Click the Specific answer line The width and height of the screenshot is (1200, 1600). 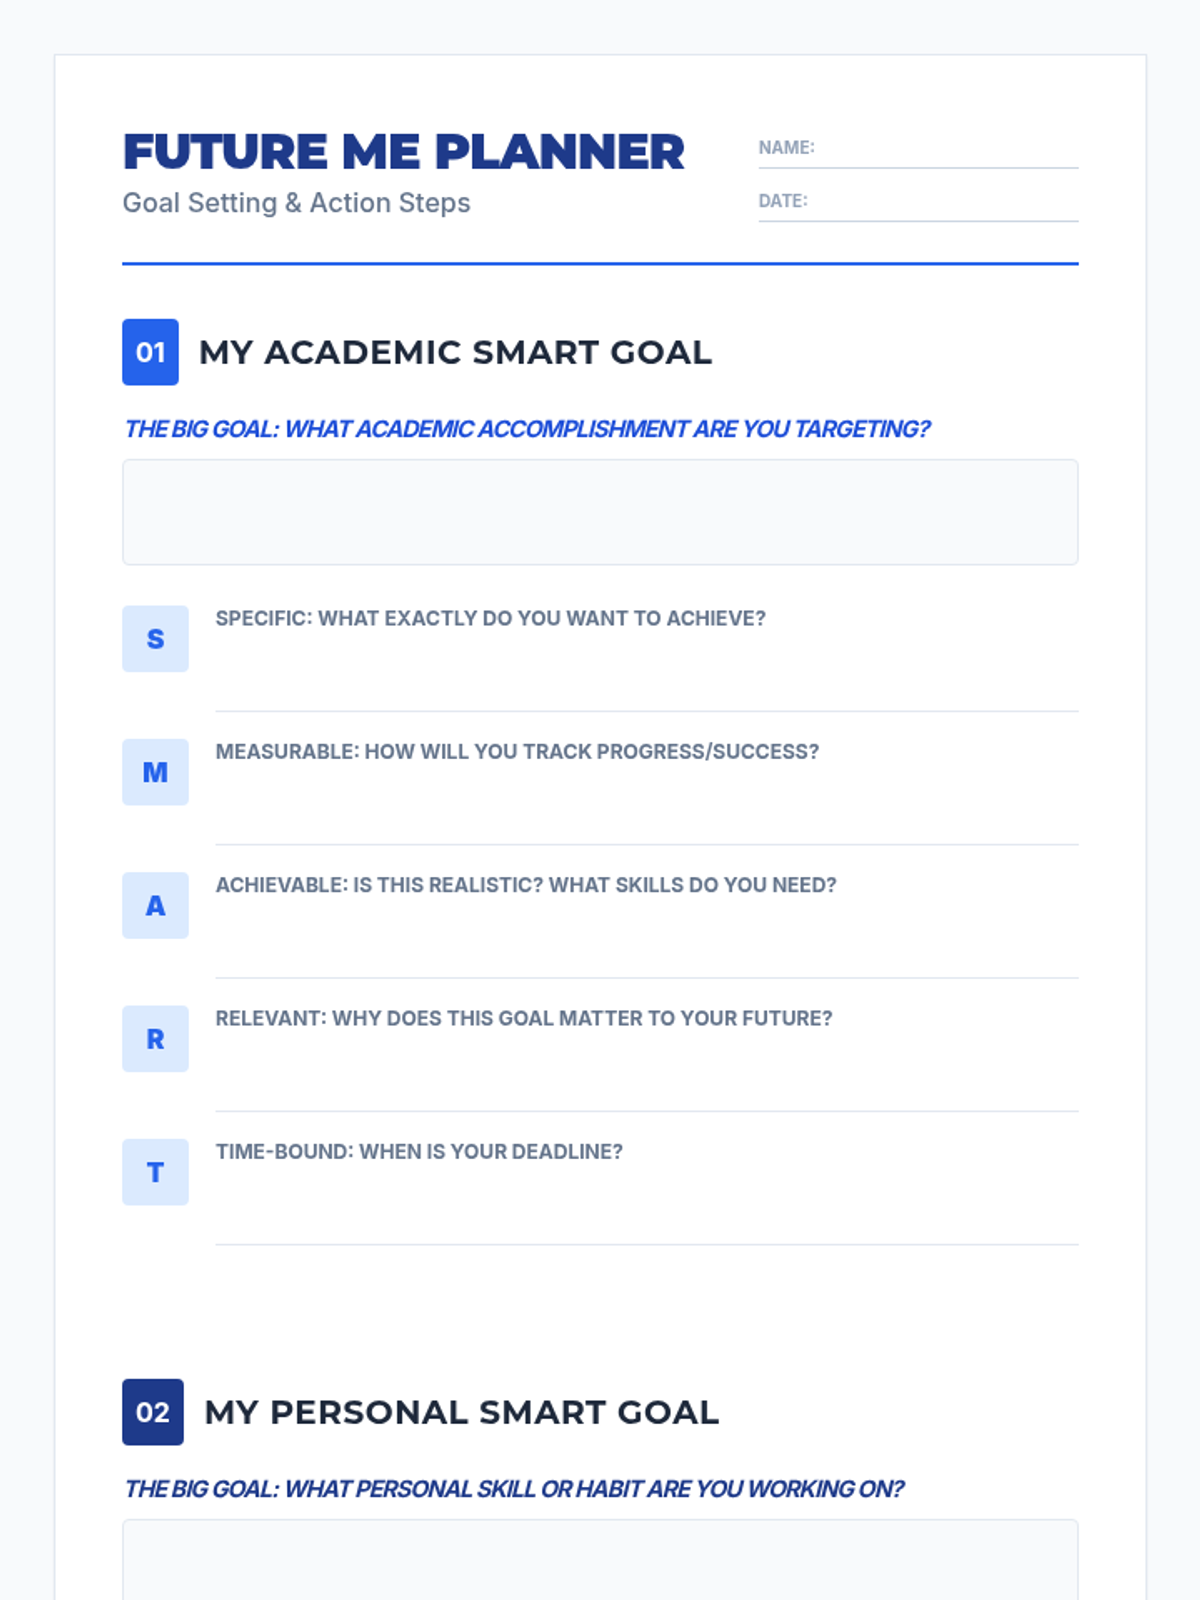tap(646, 675)
